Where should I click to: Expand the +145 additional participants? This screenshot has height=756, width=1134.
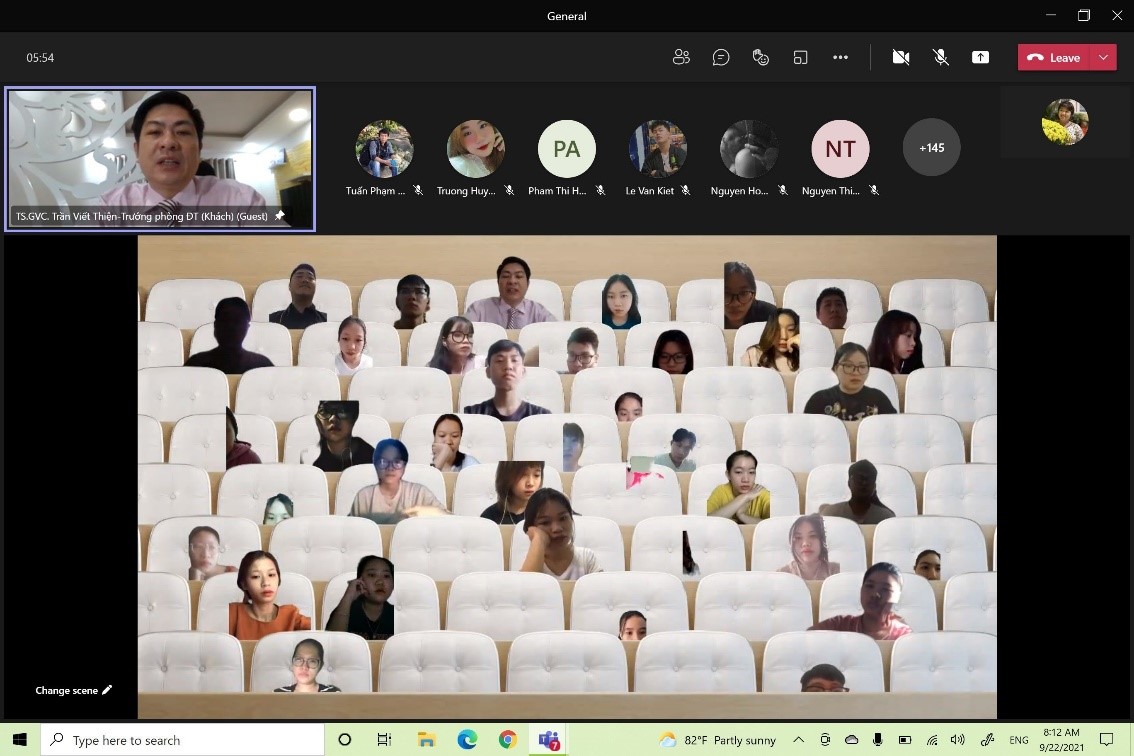(x=931, y=148)
